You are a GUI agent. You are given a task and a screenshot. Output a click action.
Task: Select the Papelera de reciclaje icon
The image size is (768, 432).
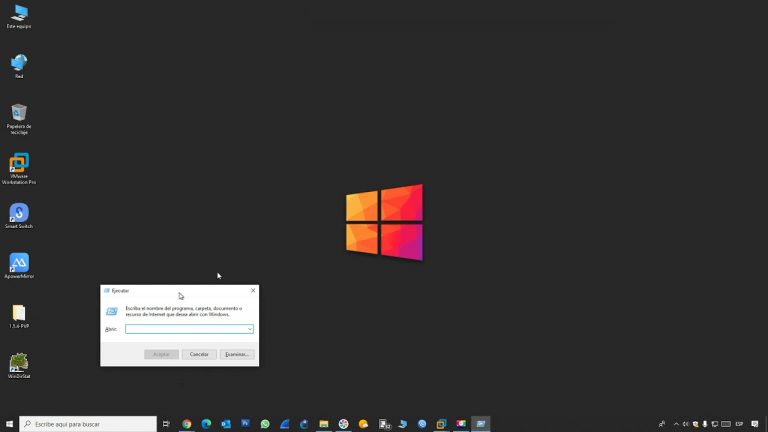[19, 119]
